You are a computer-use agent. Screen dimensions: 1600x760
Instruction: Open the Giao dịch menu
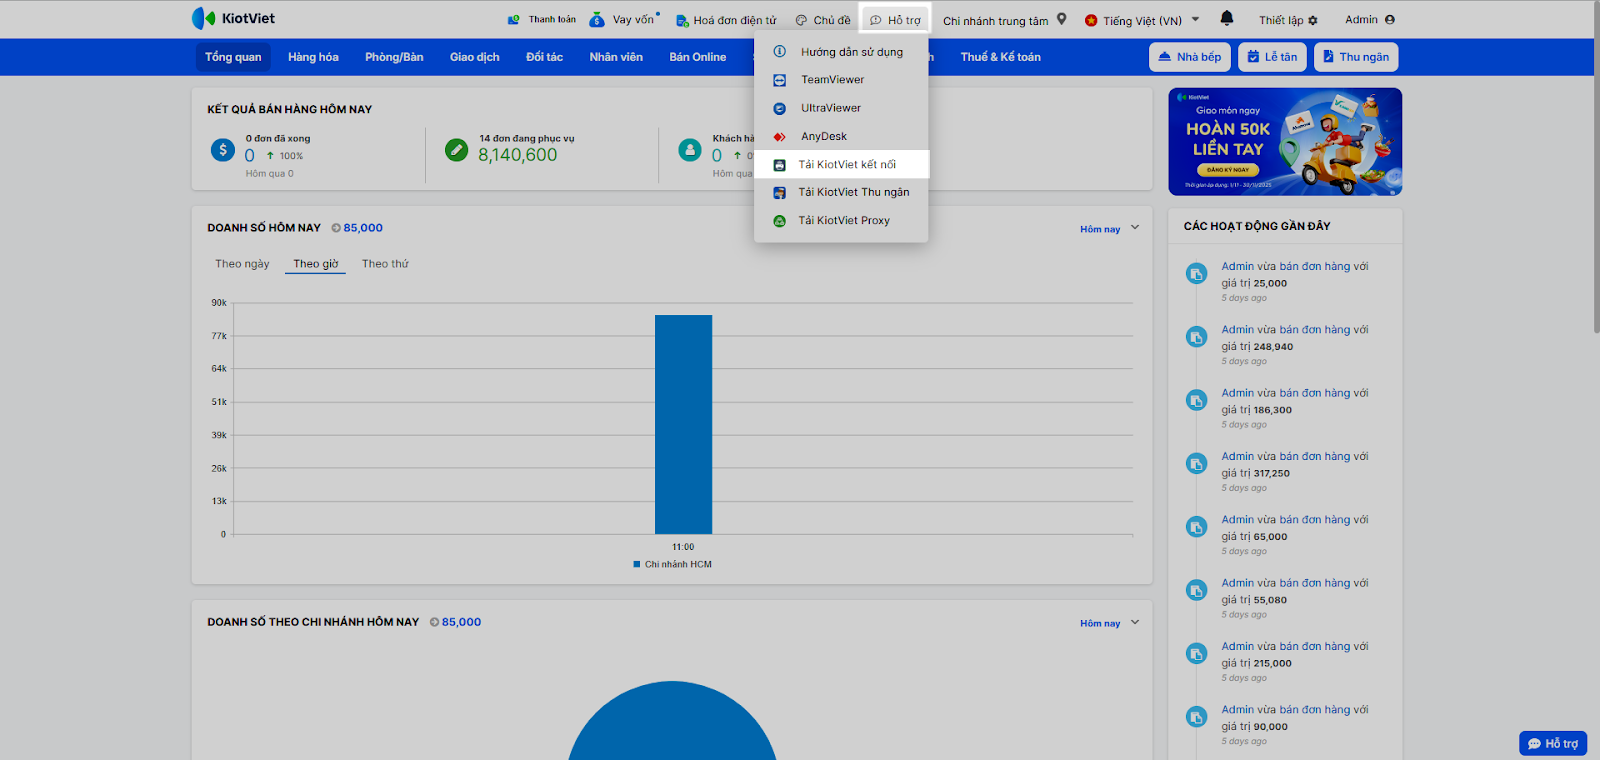coord(475,57)
